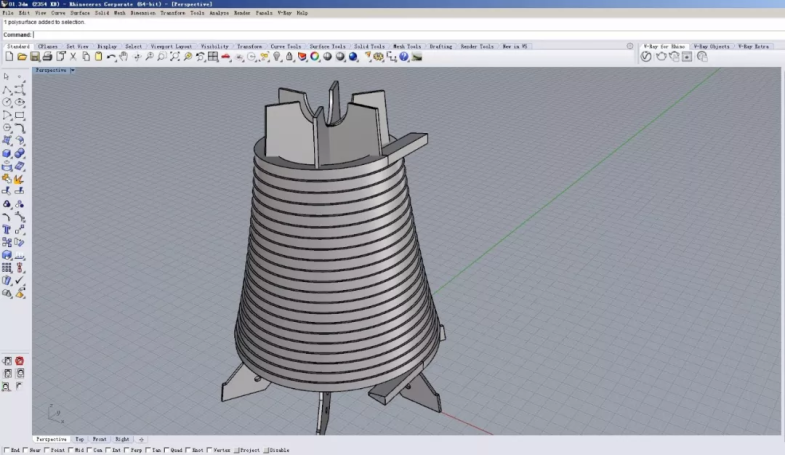Image resolution: width=785 pixels, height=455 pixels.
Task: Enable the End osnap checkbox
Action: coord(5,451)
